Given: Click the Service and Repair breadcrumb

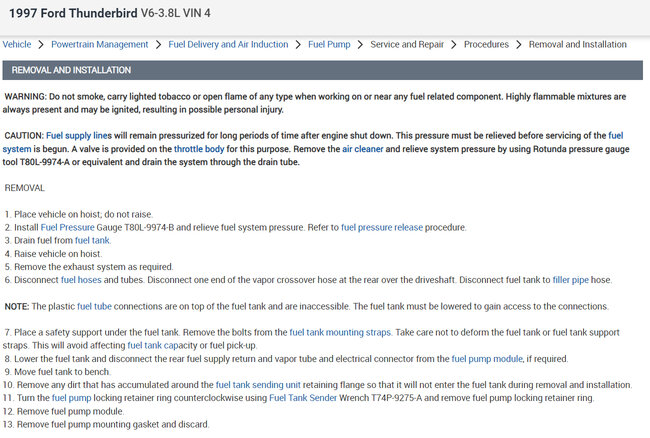Looking at the screenshot, I should [407, 45].
